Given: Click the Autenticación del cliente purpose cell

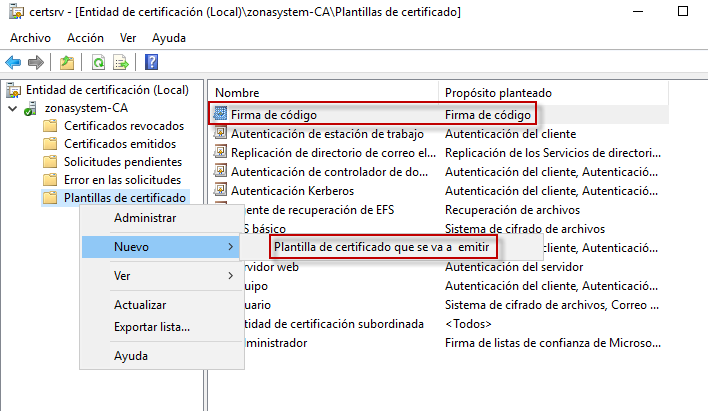Looking at the screenshot, I should point(510,134).
